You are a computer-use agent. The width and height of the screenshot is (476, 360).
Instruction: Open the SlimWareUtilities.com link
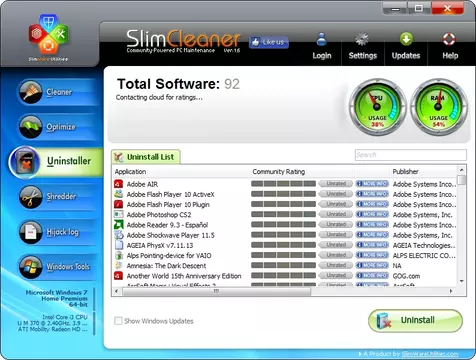pos(430,354)
